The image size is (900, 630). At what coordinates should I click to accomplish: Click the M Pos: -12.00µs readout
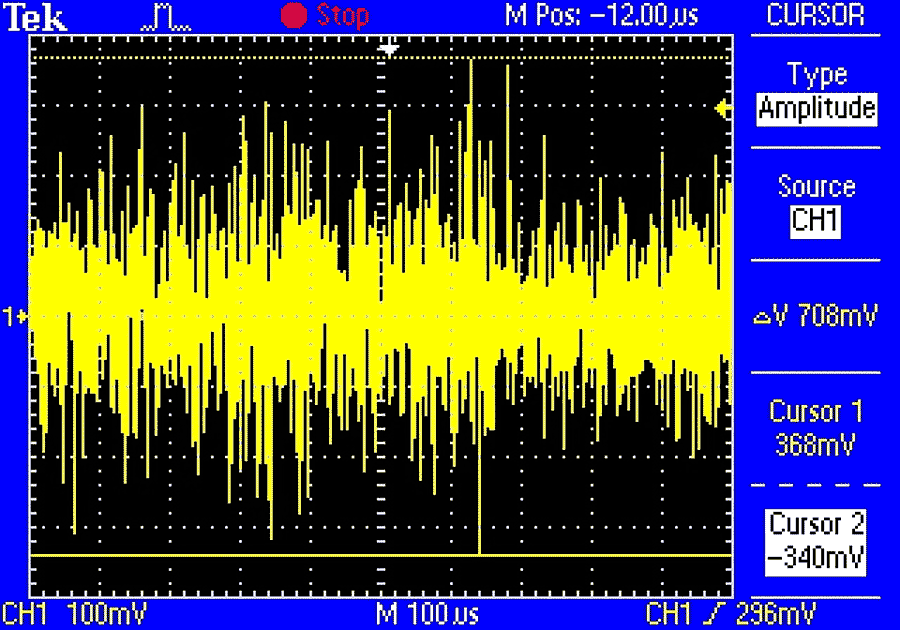602,15
